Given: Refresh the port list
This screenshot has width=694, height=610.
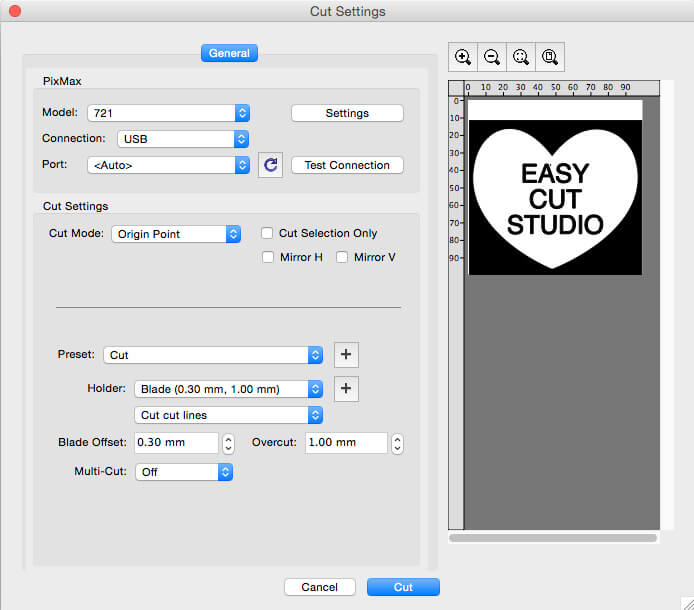Looking at the screenshot, I should click(270, 165).
